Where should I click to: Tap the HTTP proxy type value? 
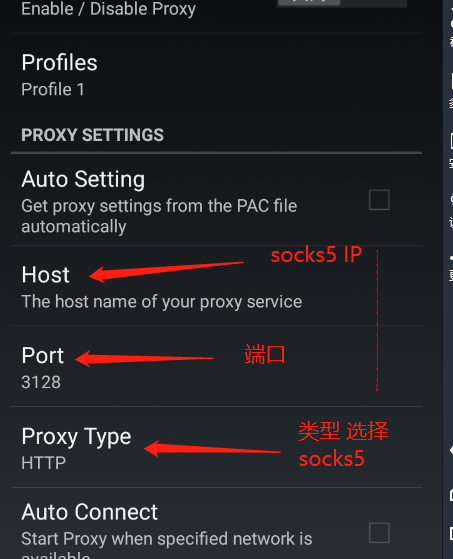click(x=43, y=463)
